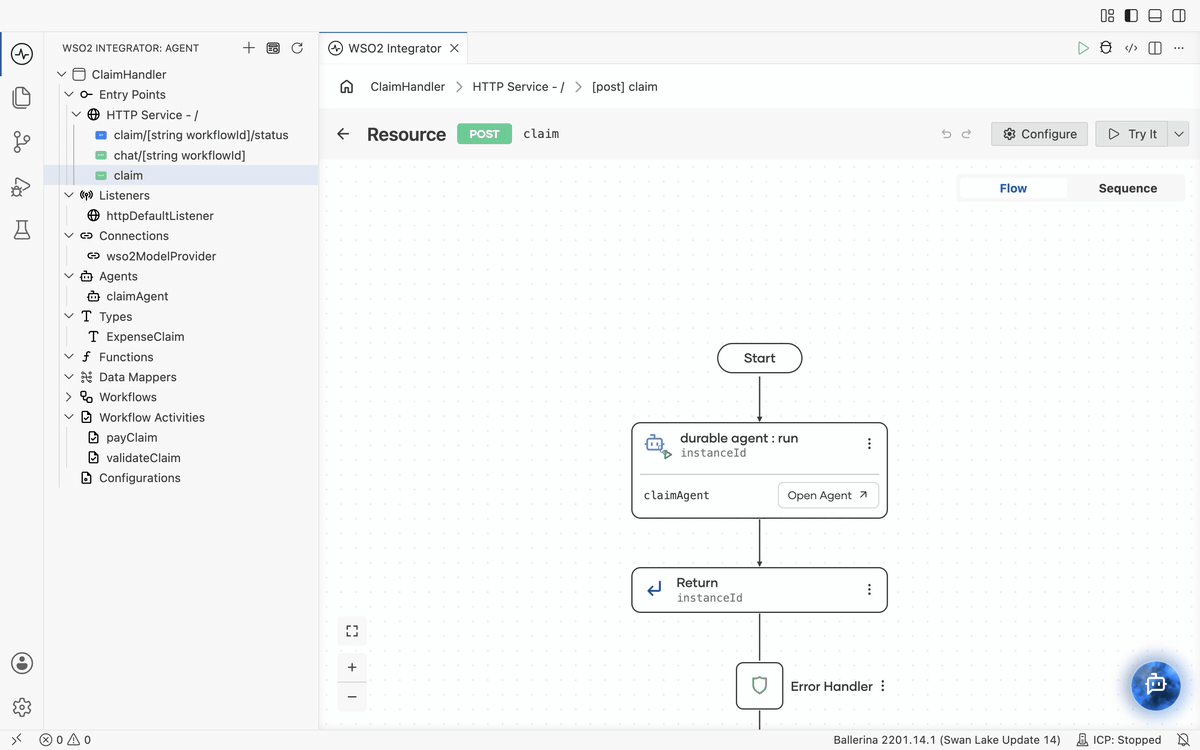The image size is (1200, 750).
Task: Toggle the primary side bar layout button
Action: click(x=1131, y=16)
